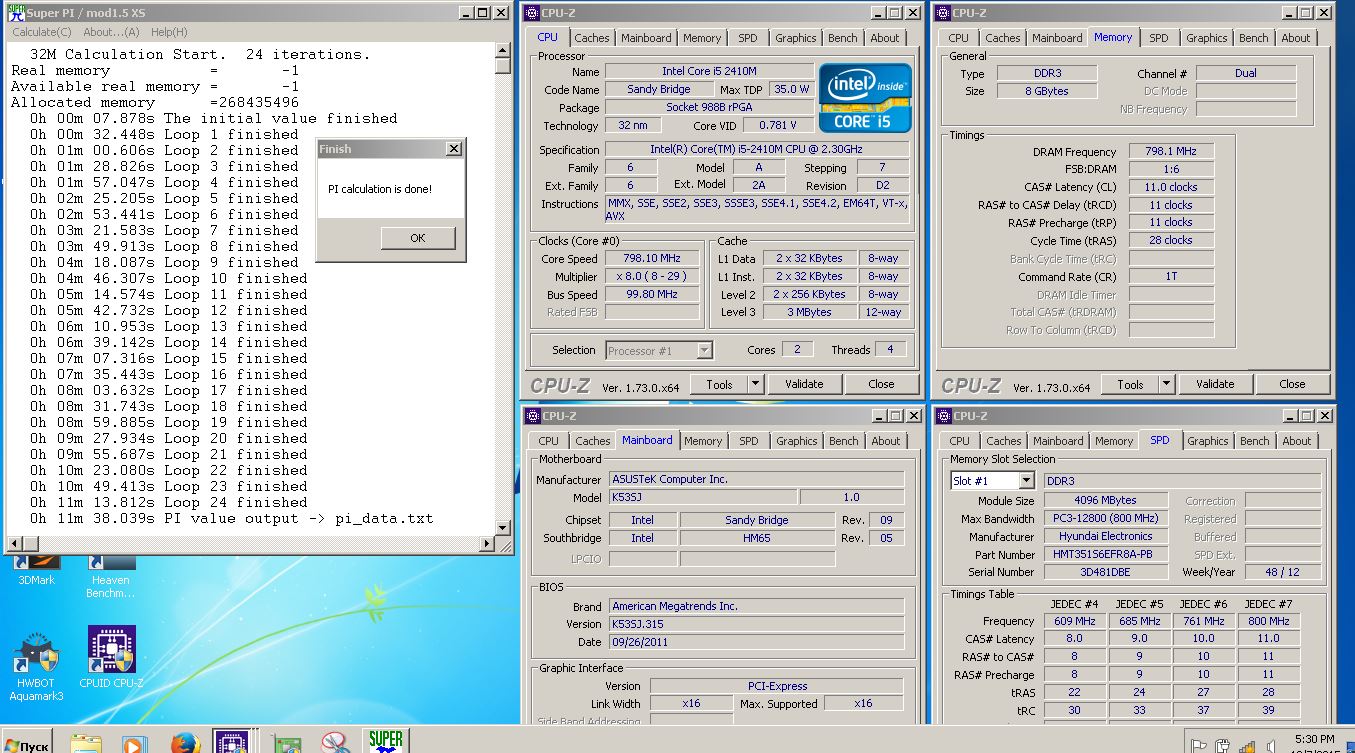1355x753 pixels.
Task: Open Bench tab in SPD window
Action: [x=1254, y=441]
